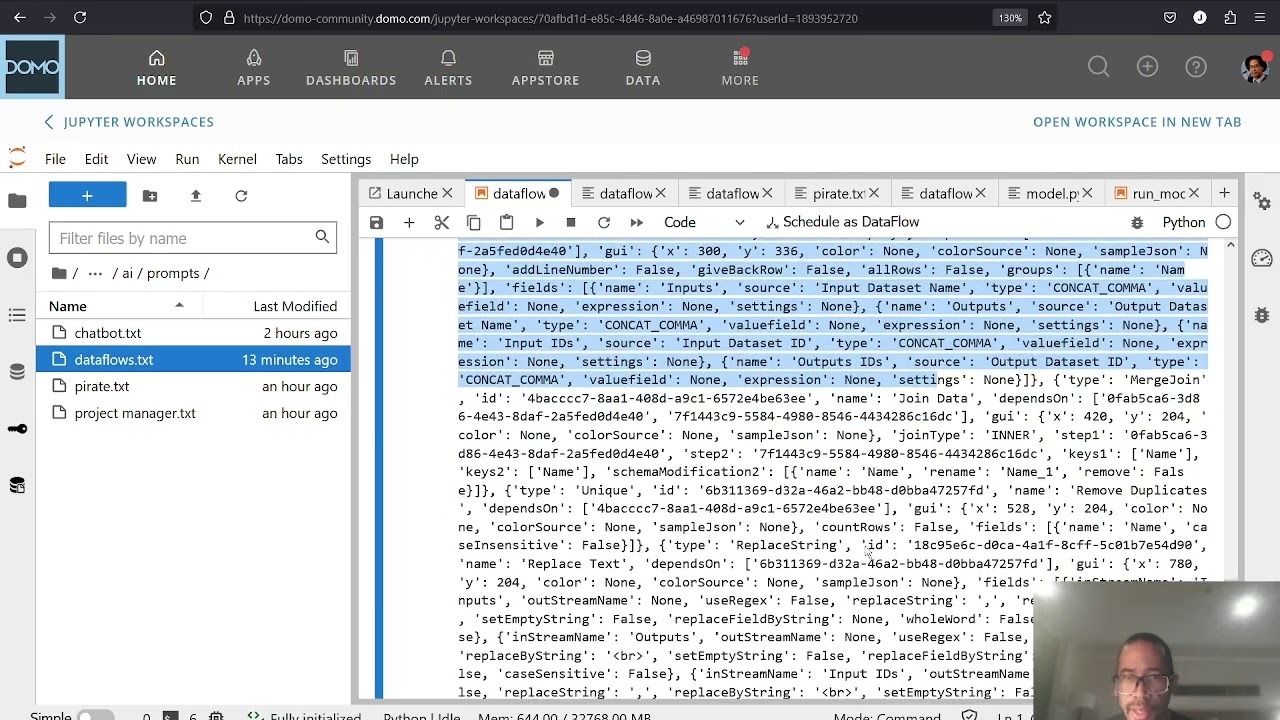Interrupt the kernel
Image resolution: width=1280 pixels, height=720 pixels.
(571, 223)
